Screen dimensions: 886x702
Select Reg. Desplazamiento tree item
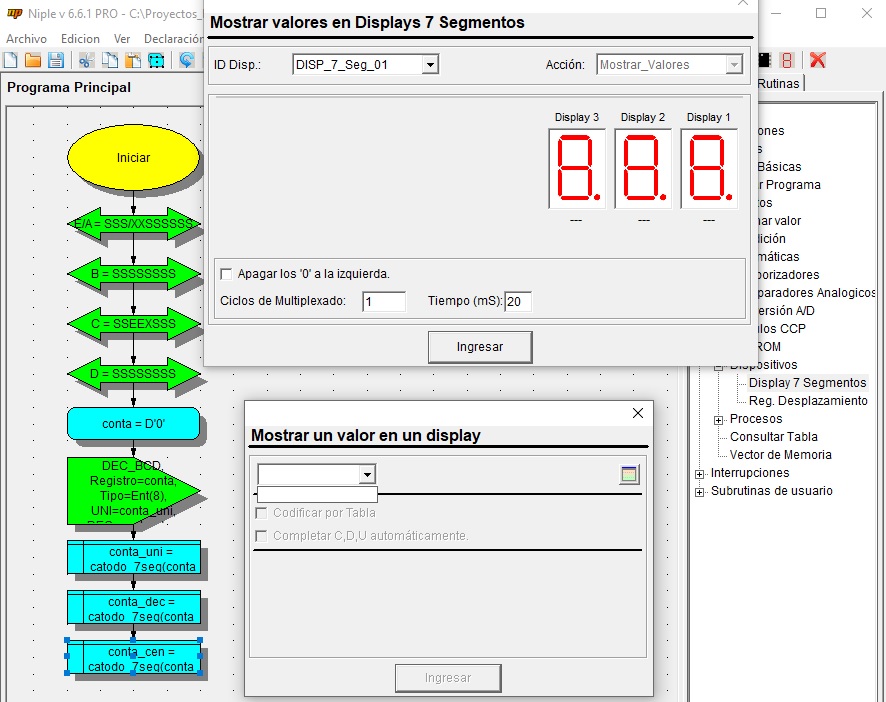pos(808,401)
